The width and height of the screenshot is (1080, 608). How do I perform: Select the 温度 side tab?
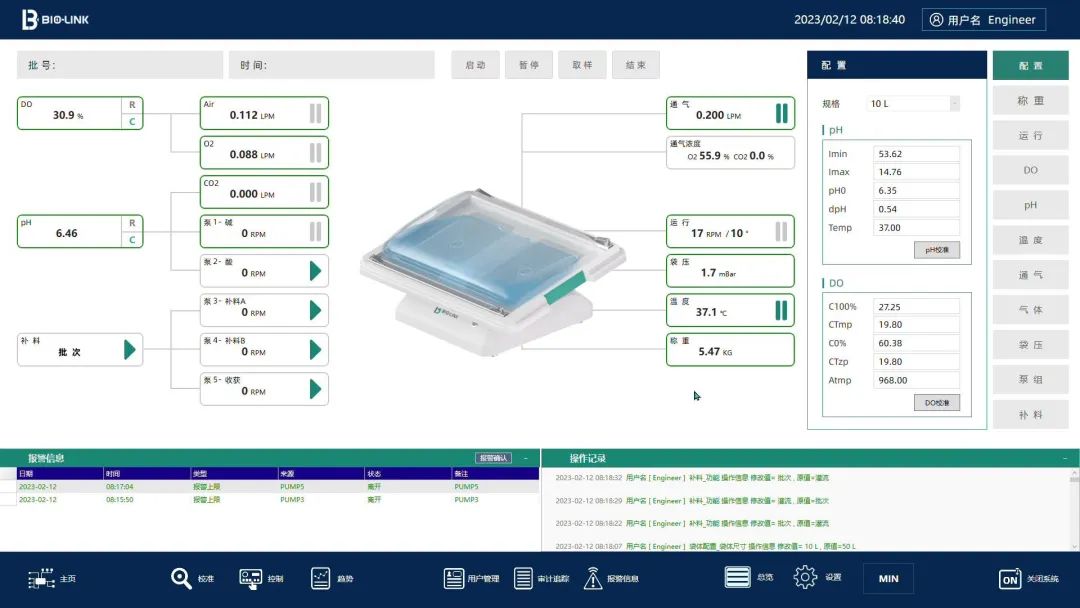pyautogui.click(x=1030, y=240)
